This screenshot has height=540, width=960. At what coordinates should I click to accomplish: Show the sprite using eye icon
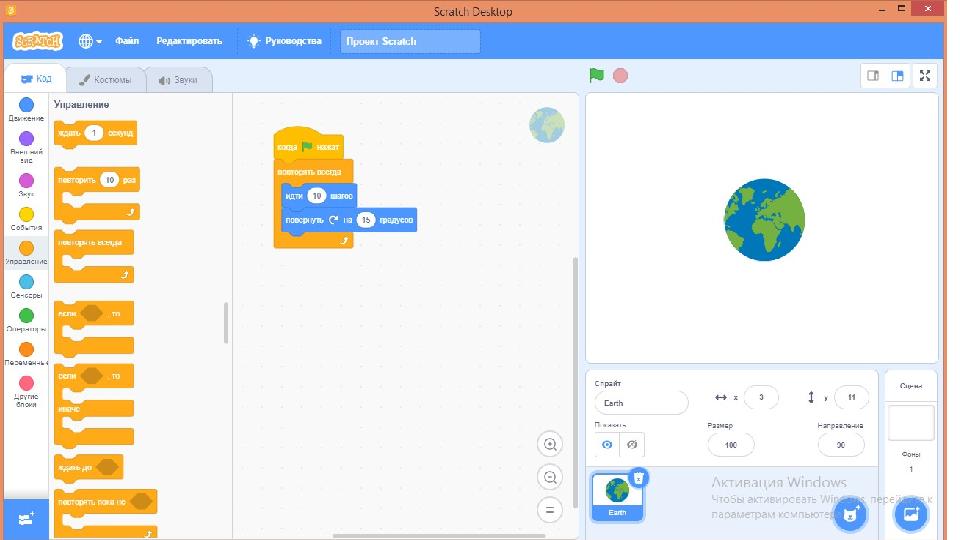pos(607,444)
